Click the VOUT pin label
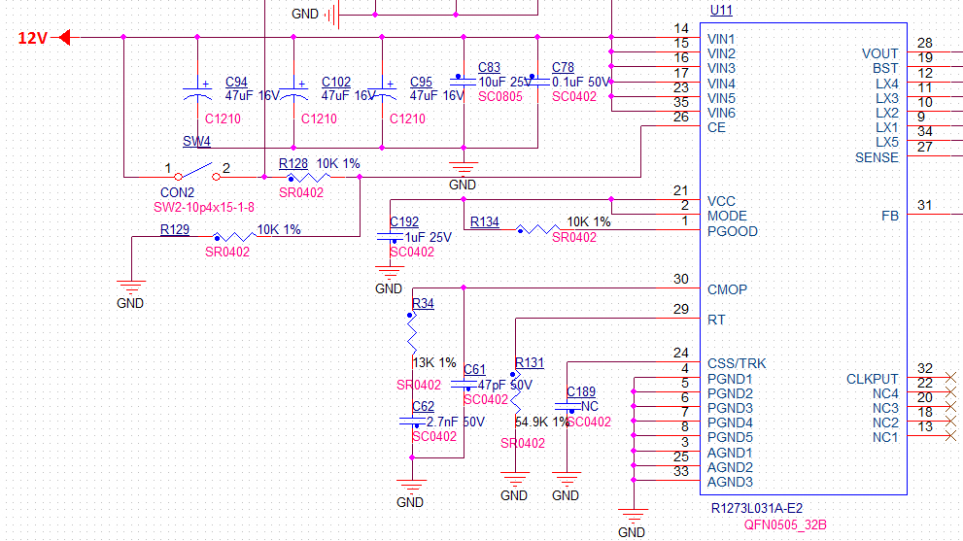 click(879, 54)
